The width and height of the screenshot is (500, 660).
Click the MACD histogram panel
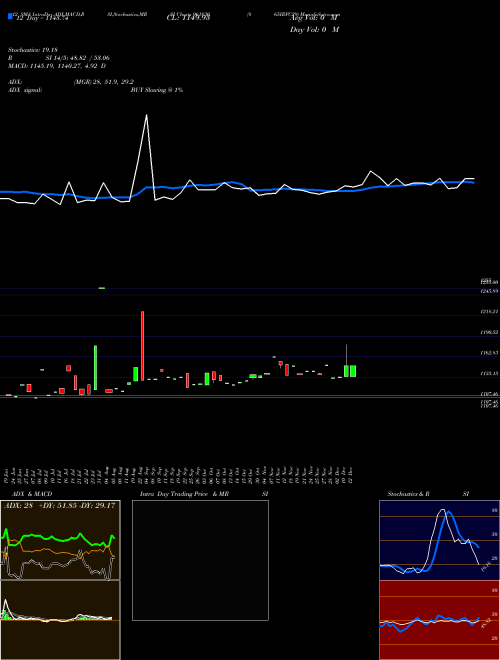(60, 620)
